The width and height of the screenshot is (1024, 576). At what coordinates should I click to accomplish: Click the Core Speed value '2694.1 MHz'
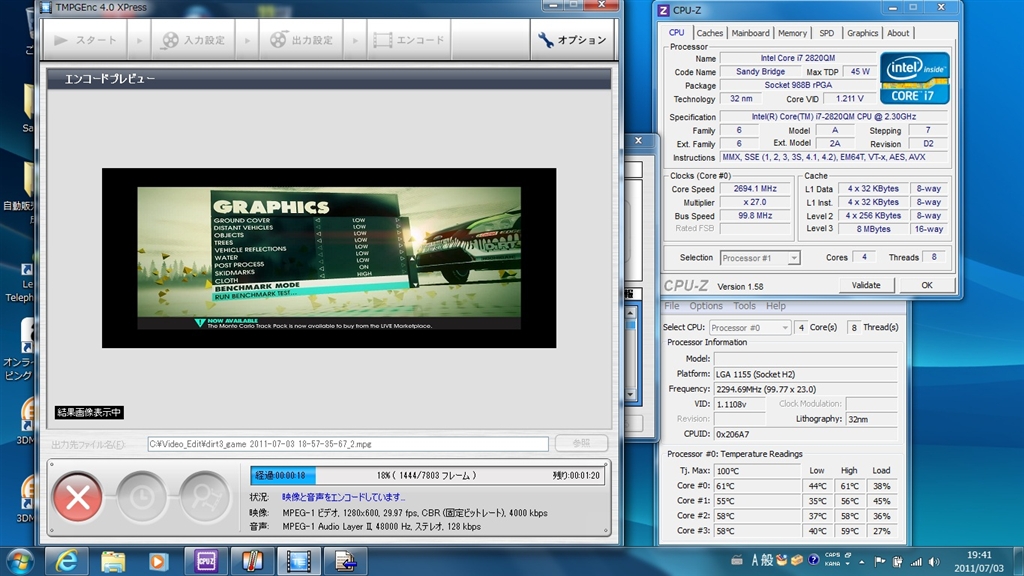pos(755,189)
